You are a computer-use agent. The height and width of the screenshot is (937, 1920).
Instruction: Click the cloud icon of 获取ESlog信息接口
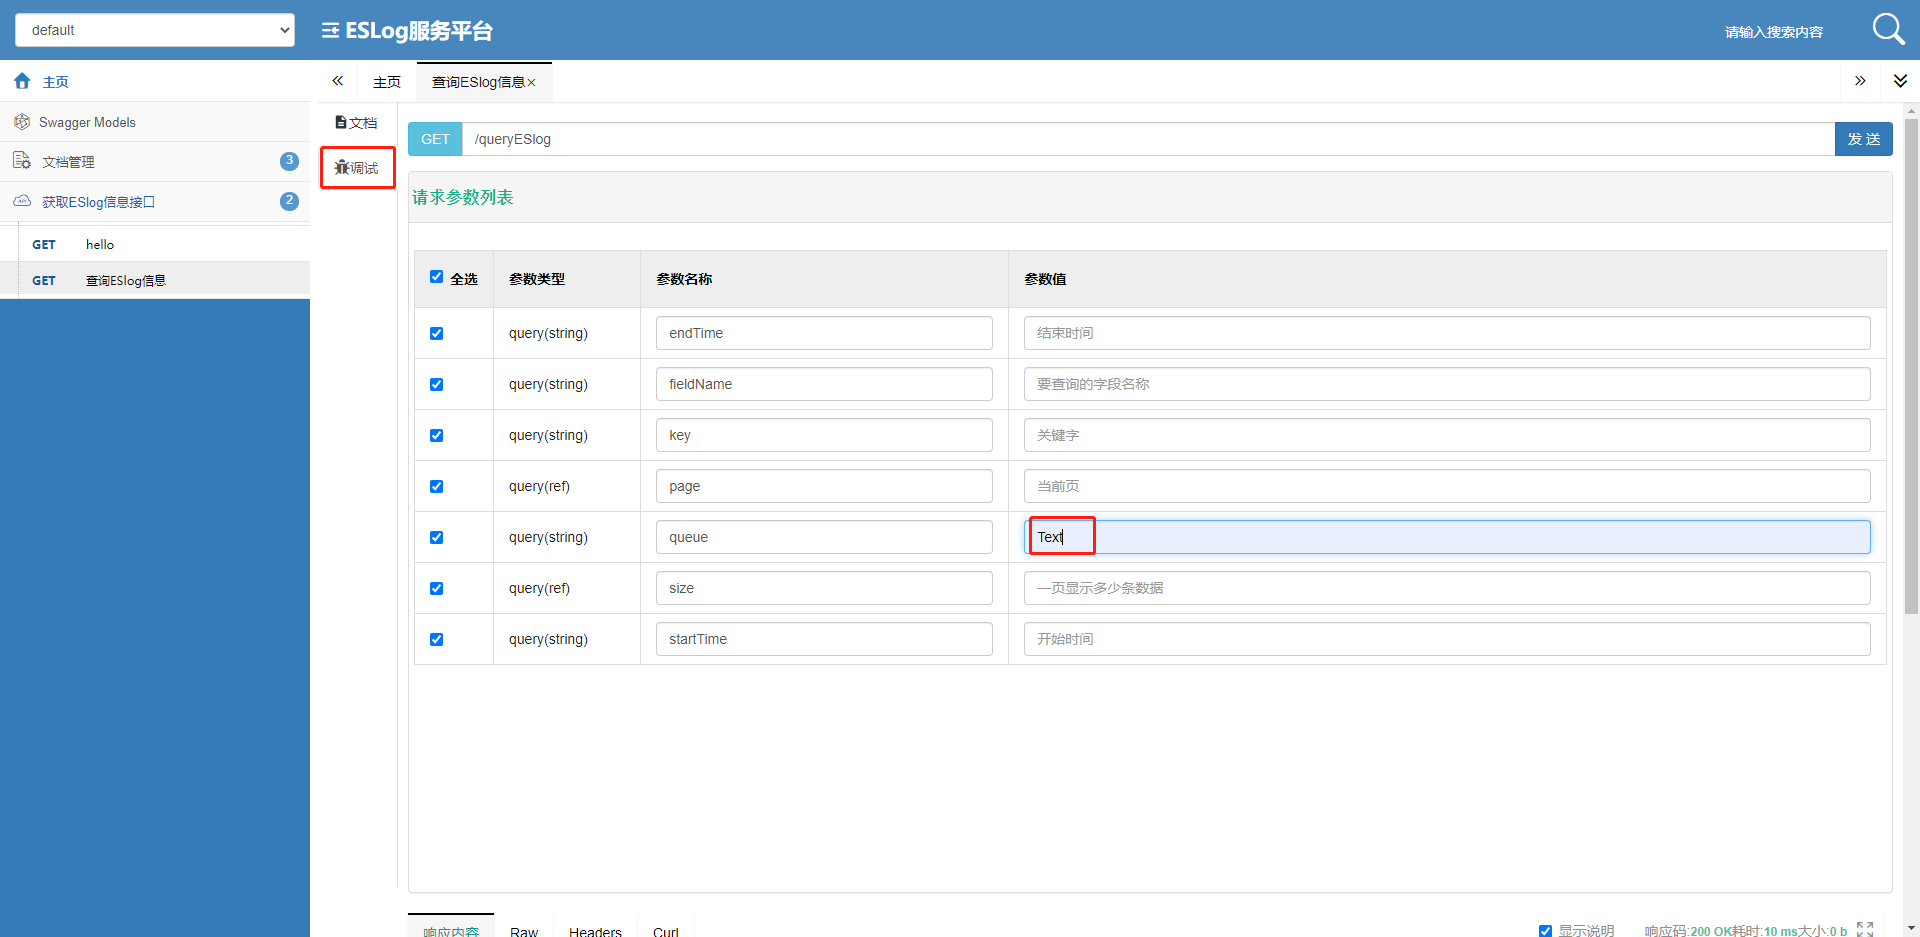coord(22,201)
